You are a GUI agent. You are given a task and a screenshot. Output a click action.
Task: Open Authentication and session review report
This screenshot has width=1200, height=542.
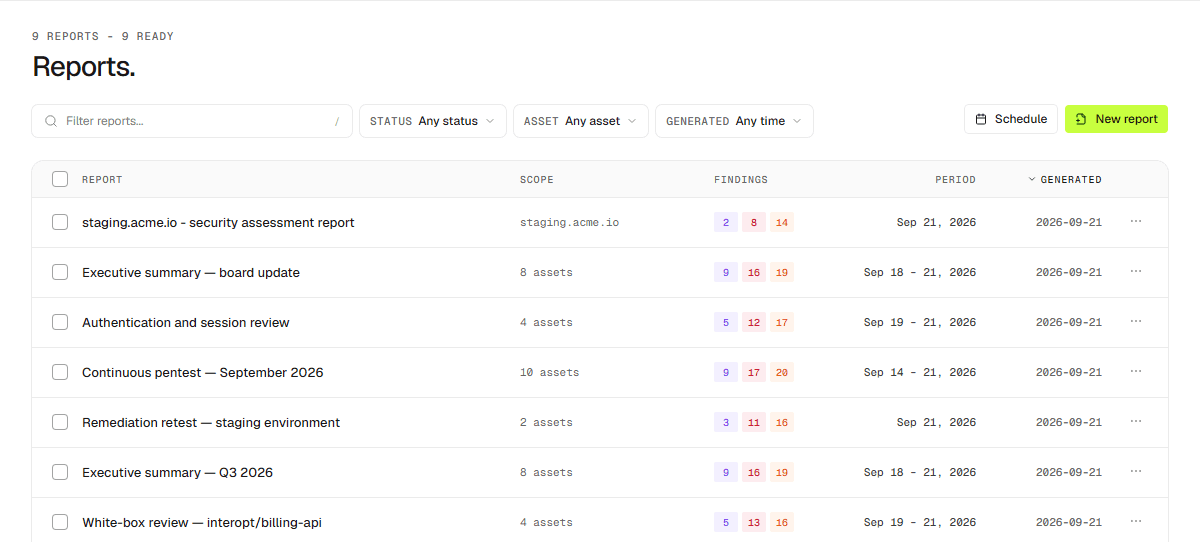pos(186,322)
